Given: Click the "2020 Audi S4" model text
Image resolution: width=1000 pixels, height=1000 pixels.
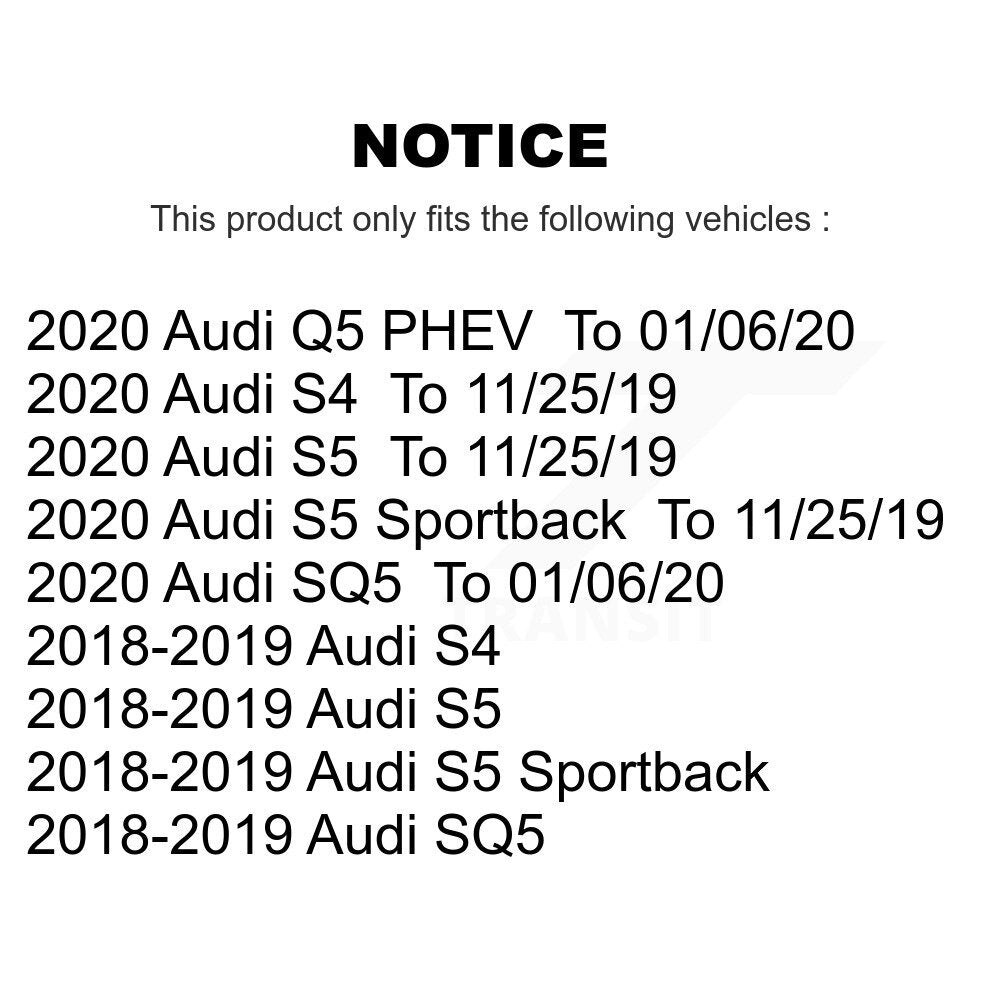Looking at the screenshot, I should coord(190,395).
